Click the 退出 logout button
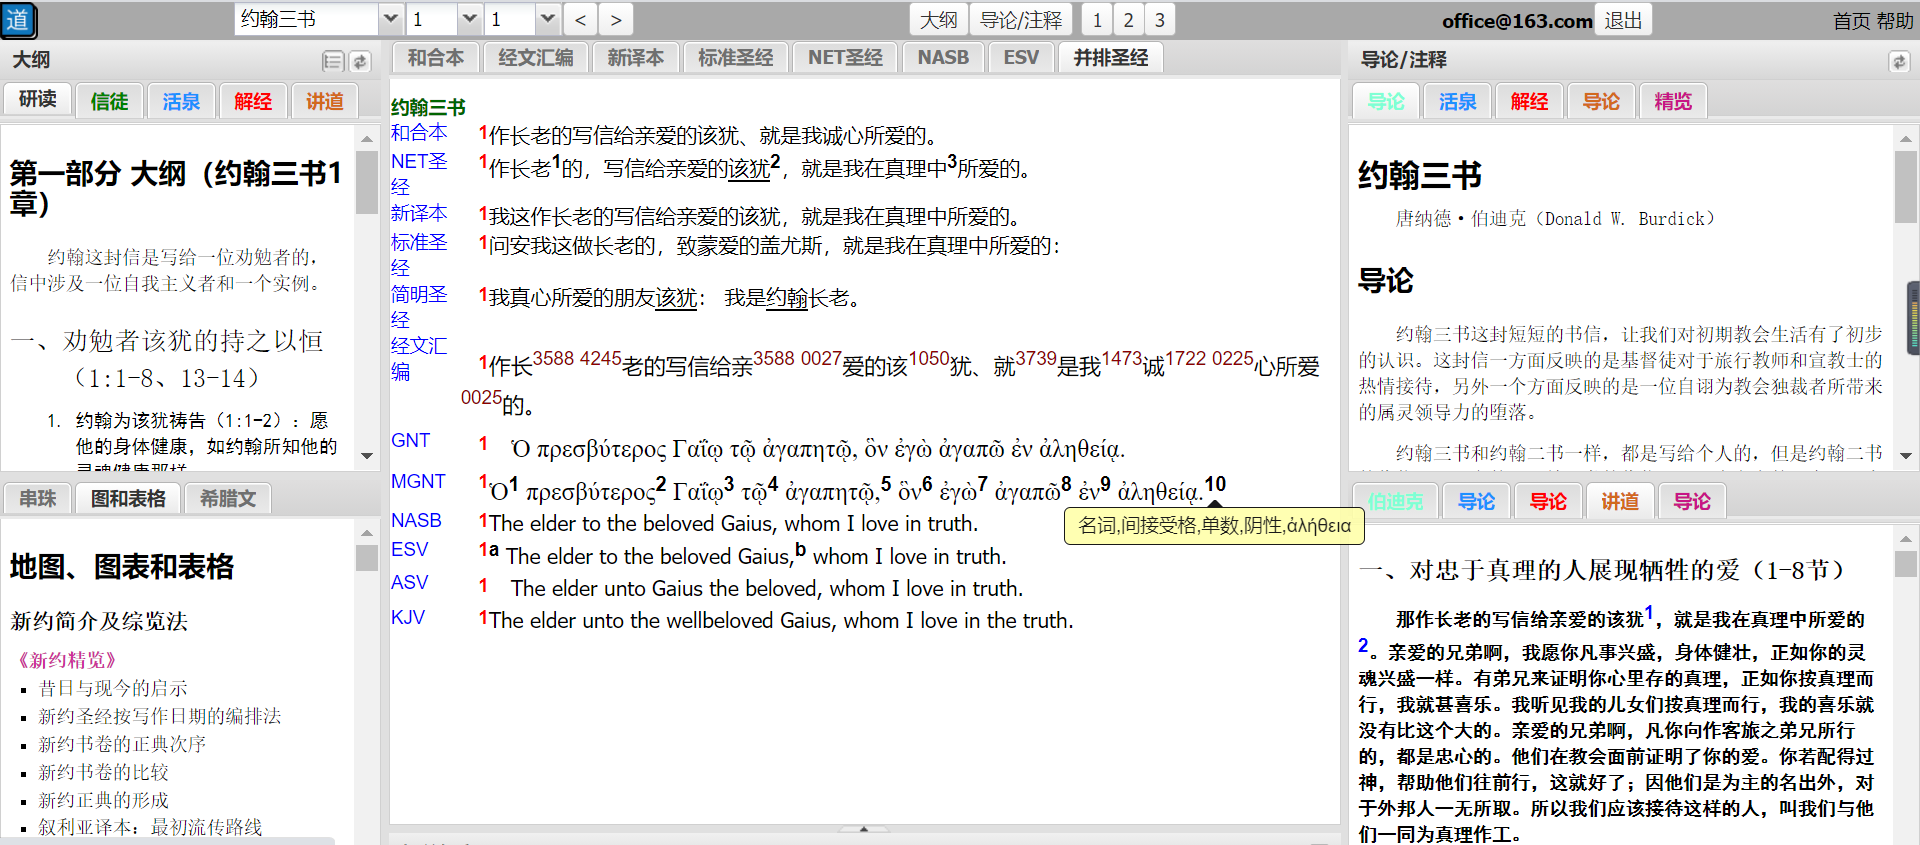Screen dimensions: 1920x845 [x=1623, y=20]
